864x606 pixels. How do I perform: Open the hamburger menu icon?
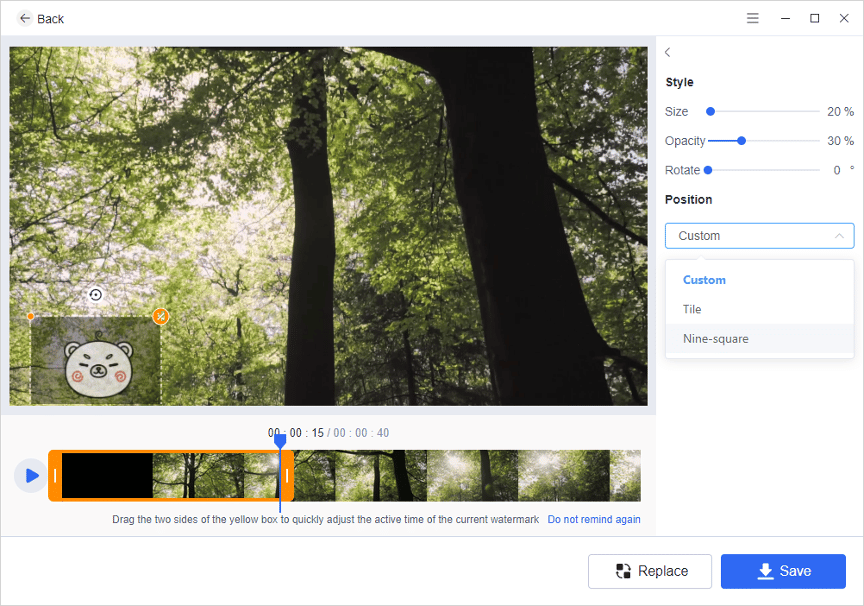(x=752, y=18)
